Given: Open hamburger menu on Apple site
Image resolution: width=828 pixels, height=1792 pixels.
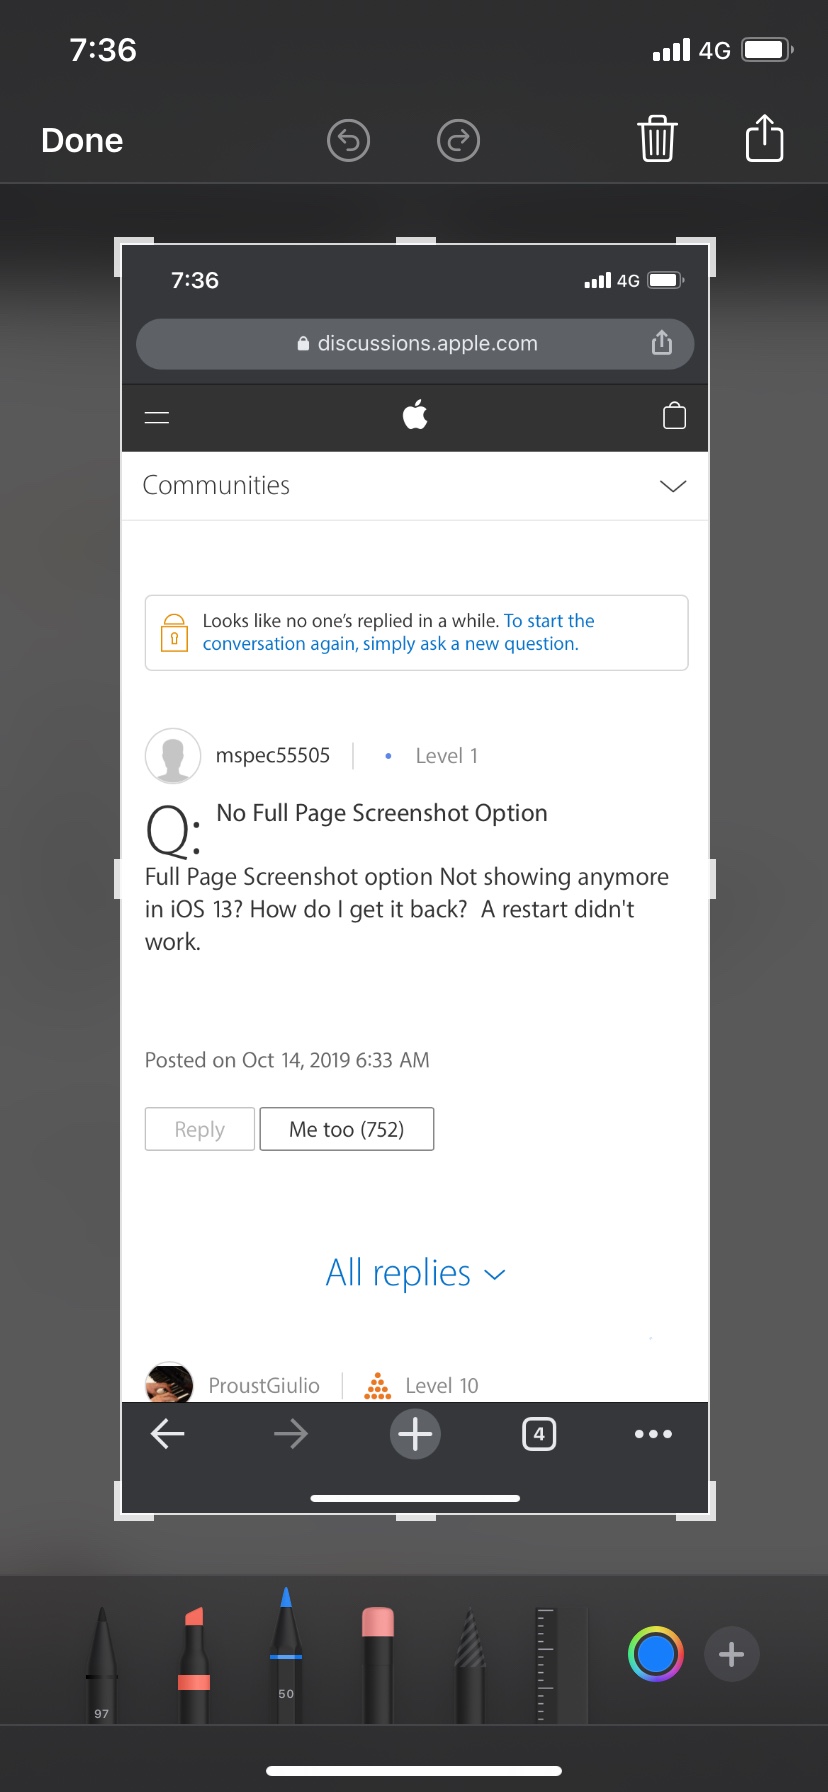Looking at the screenshot, I should tap(157, 417).
